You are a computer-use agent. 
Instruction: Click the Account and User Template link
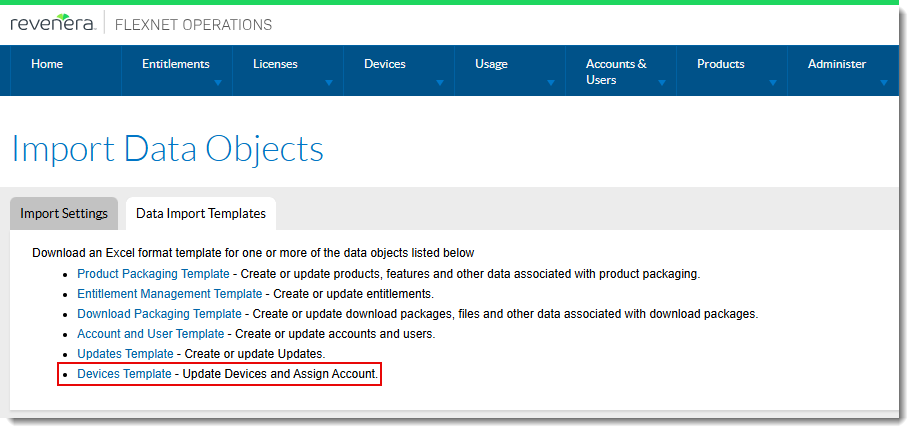(x=150, y=334)
